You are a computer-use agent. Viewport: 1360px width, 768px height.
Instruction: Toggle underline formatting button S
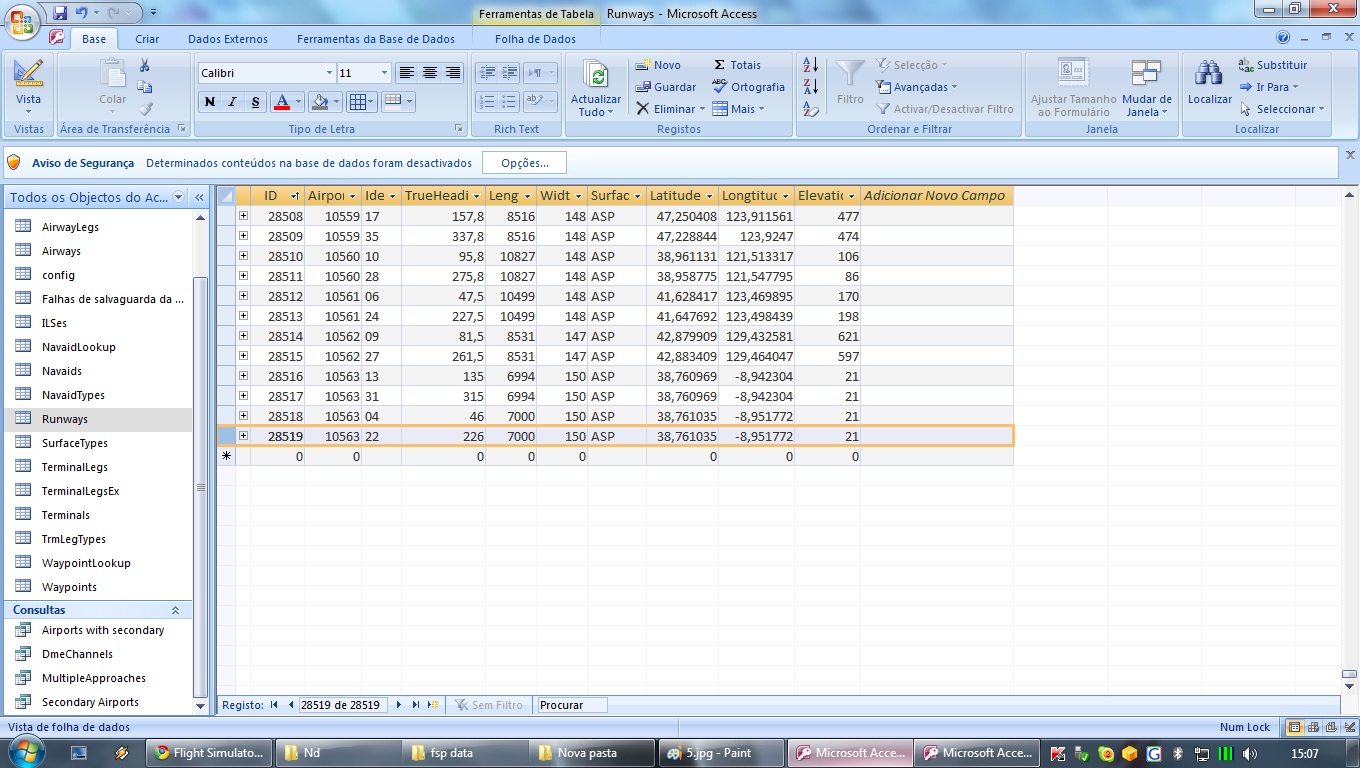click(x=255, y=102)
